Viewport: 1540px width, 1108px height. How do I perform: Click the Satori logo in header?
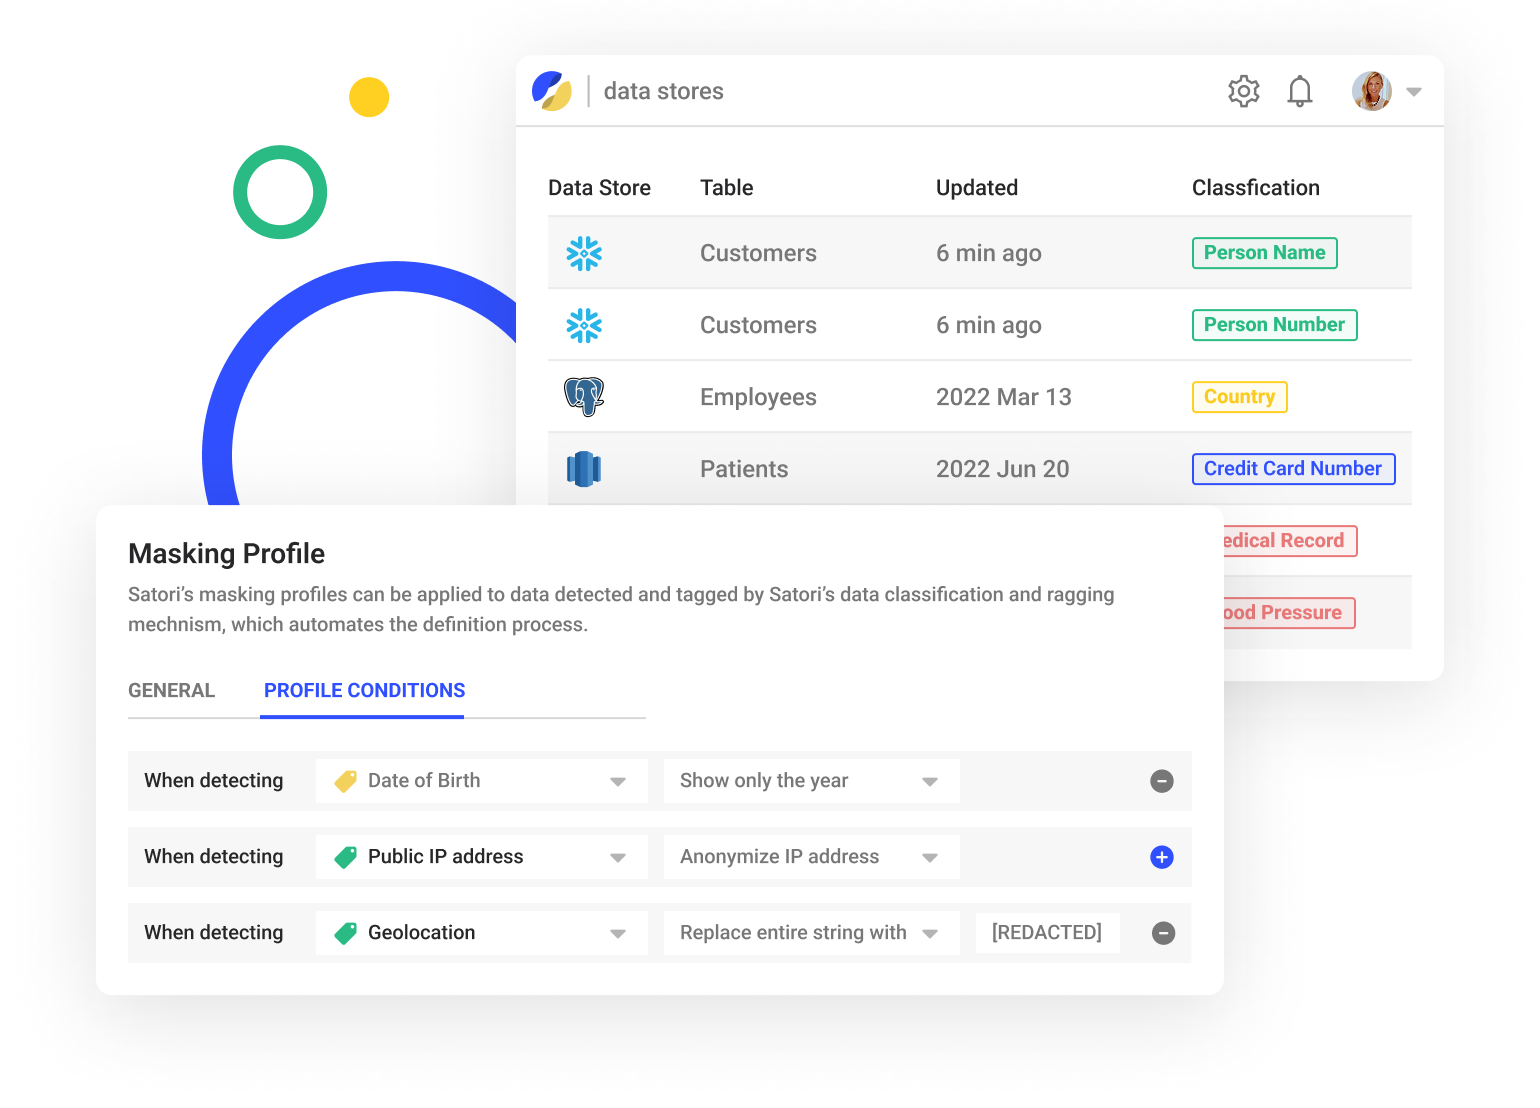click(x=552, y=91)
